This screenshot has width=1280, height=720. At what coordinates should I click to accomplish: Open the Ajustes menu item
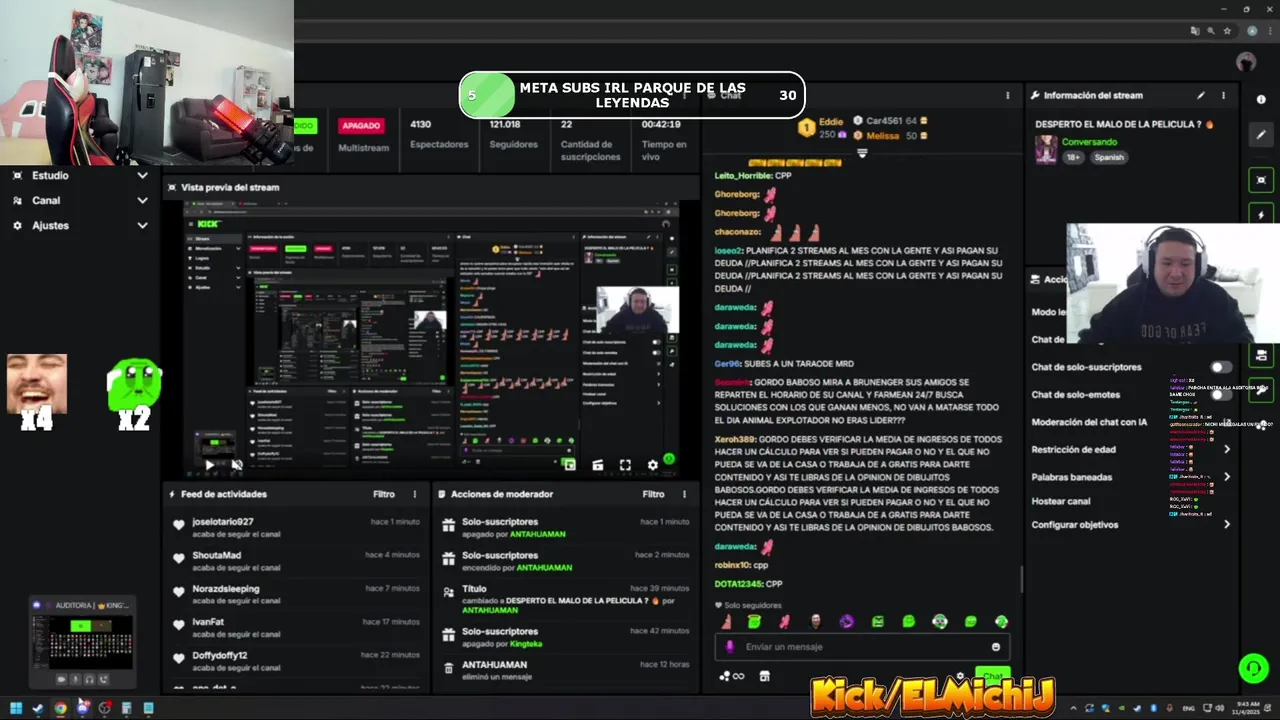coord(50,226)
